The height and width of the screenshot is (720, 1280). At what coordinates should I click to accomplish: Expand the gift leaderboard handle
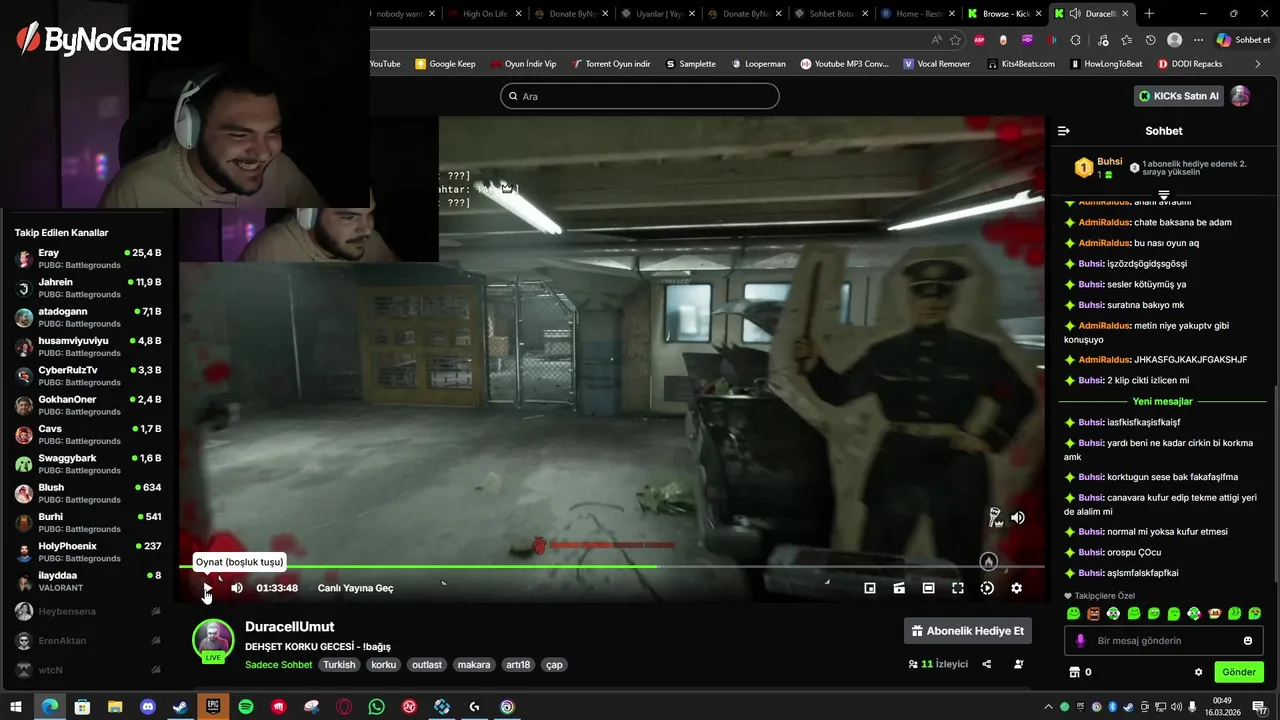pyautogui.click(x=1164, y=194)
